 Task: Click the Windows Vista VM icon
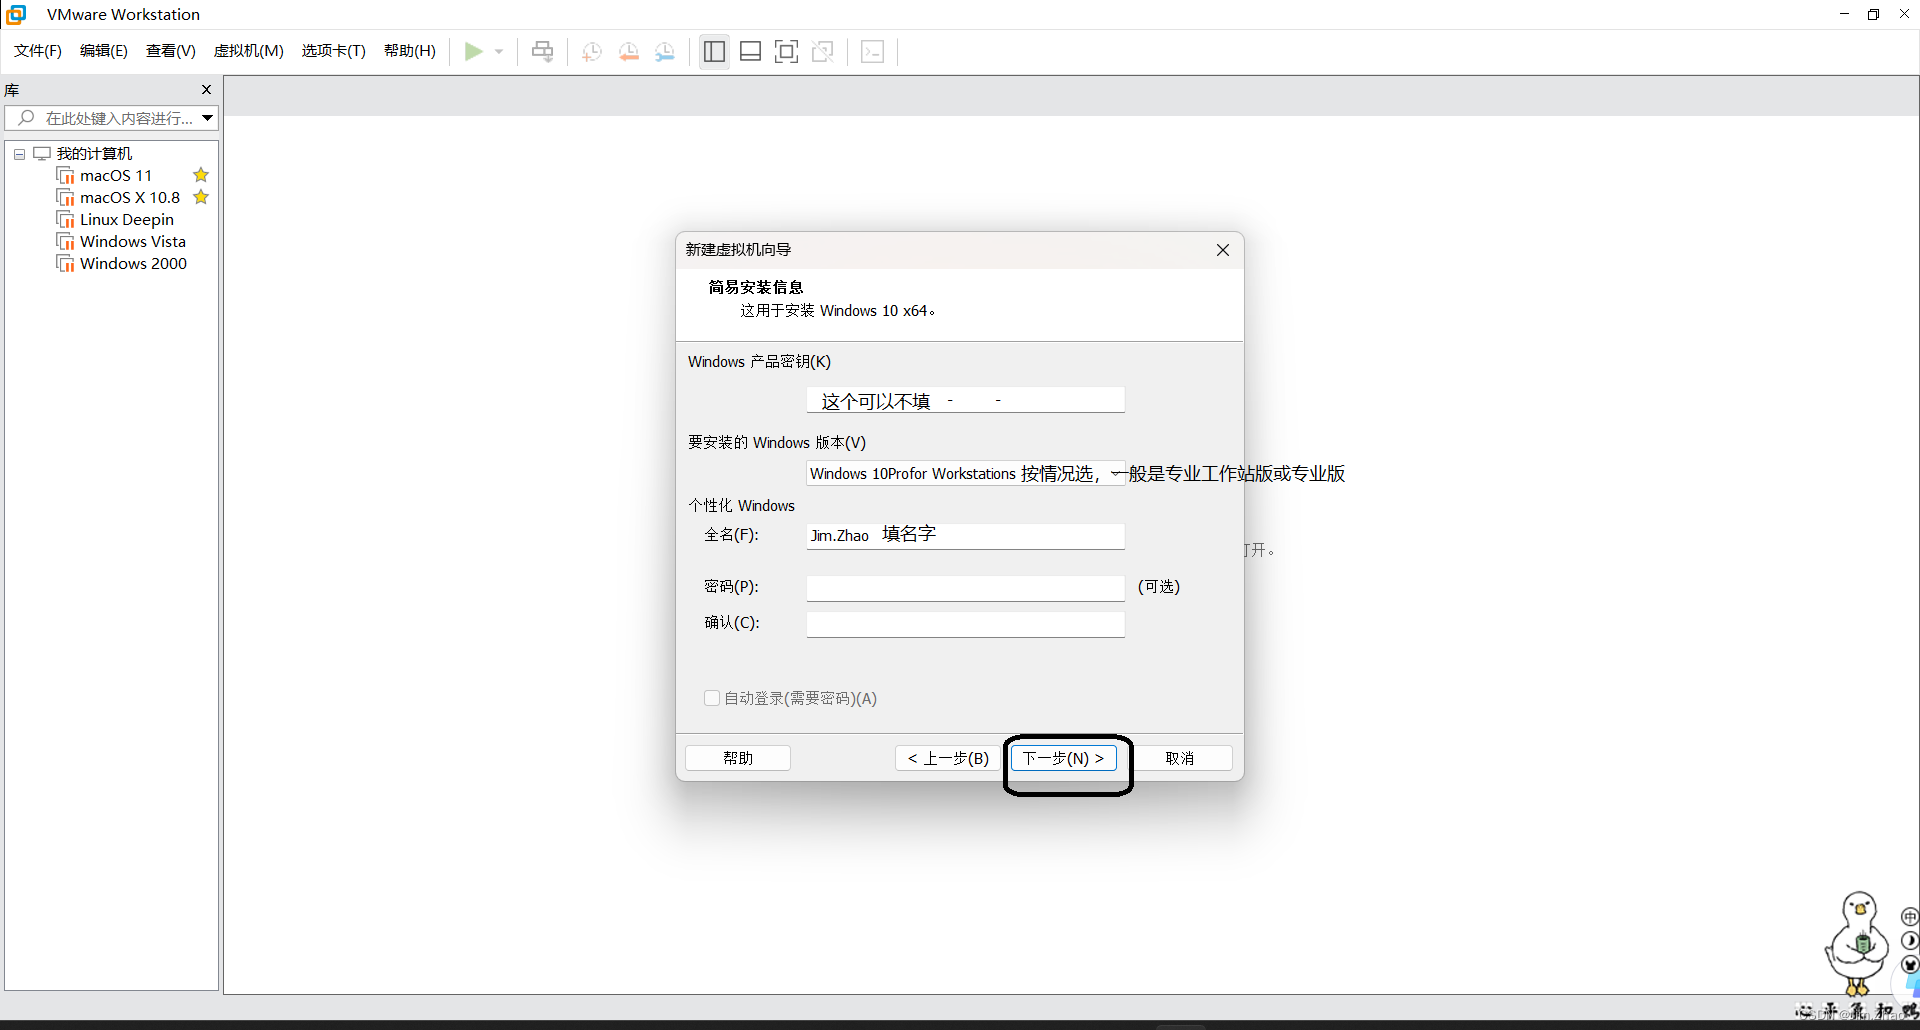[x=66, y=242]
